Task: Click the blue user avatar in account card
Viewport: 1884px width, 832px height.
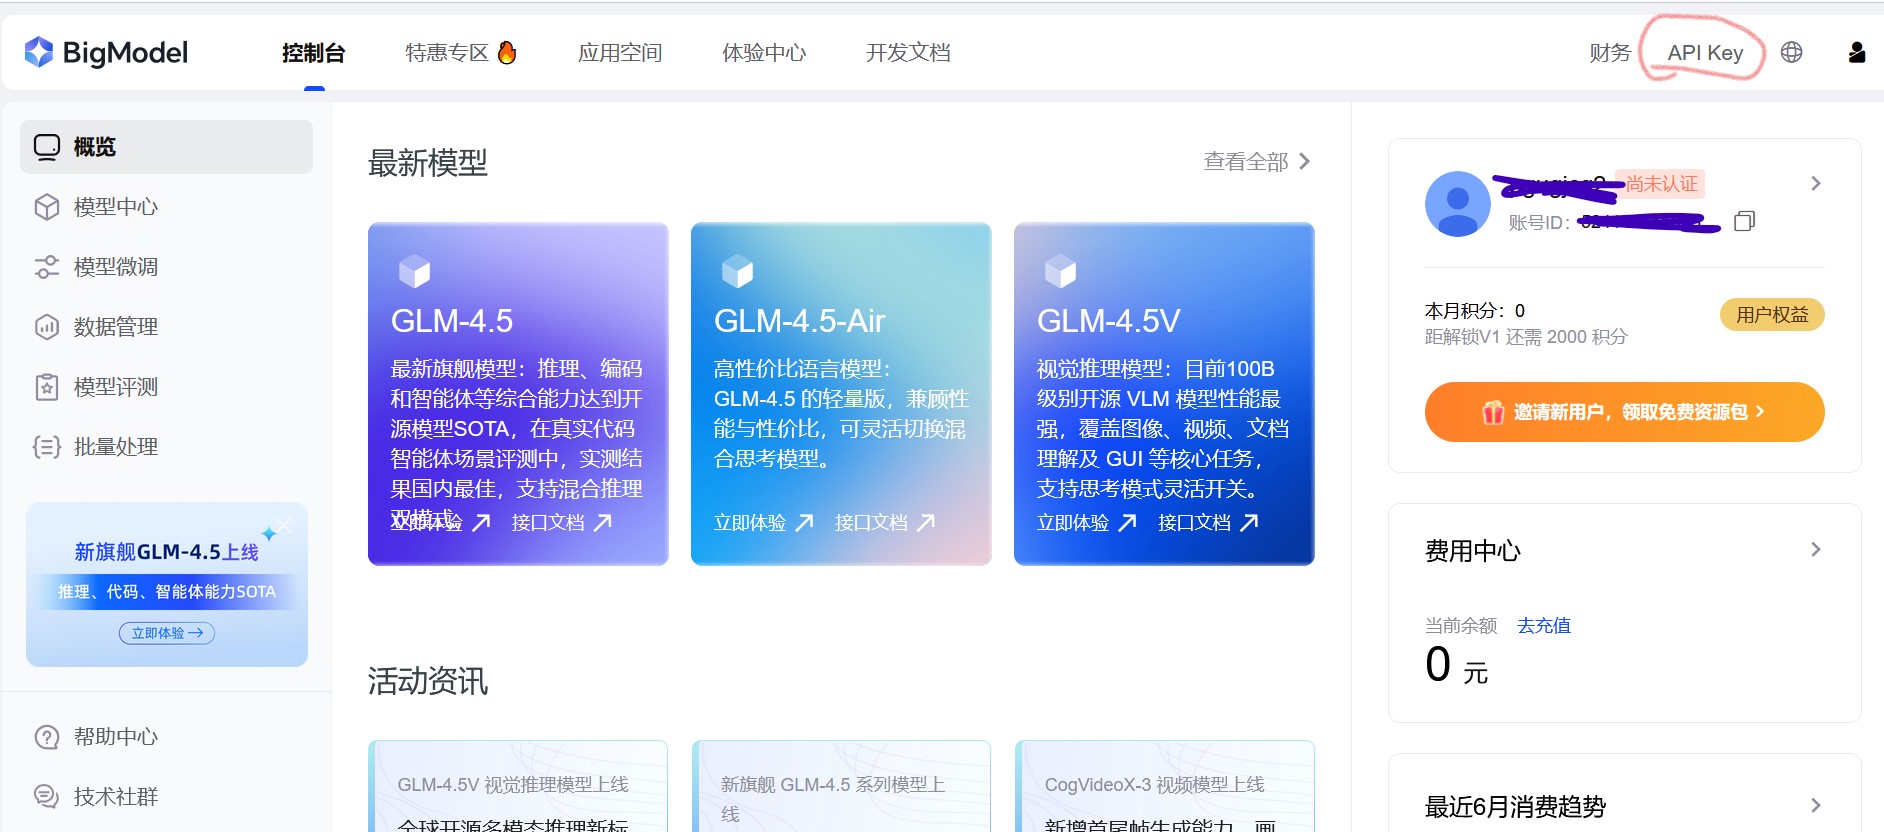Action: tap(1457, 204)
